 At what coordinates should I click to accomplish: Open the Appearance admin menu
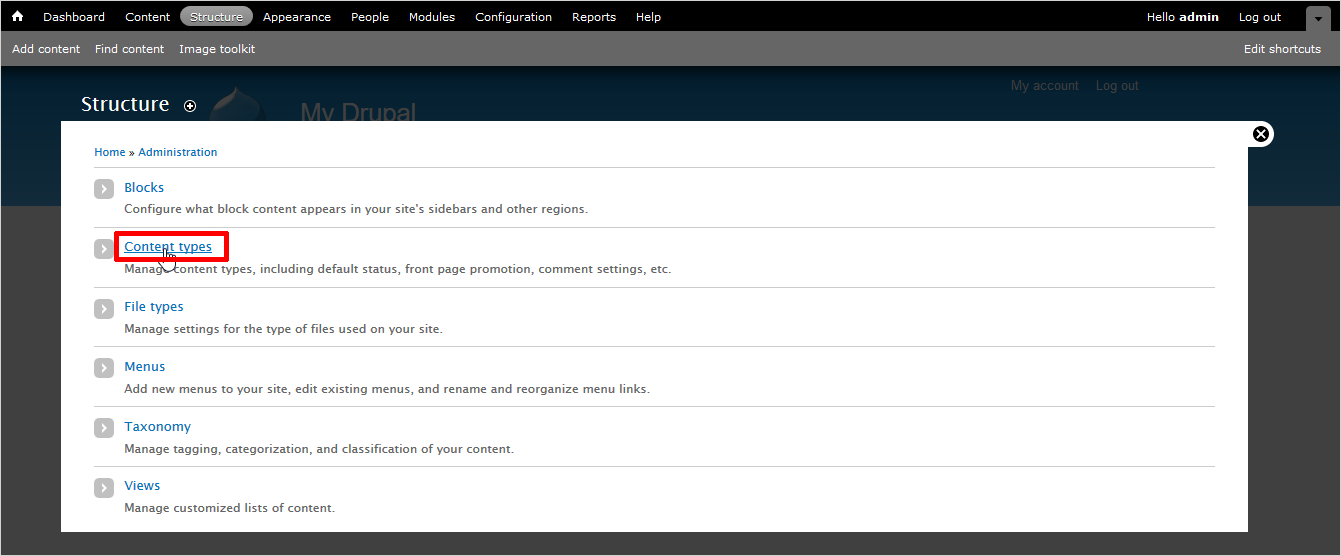pos(296,17)
